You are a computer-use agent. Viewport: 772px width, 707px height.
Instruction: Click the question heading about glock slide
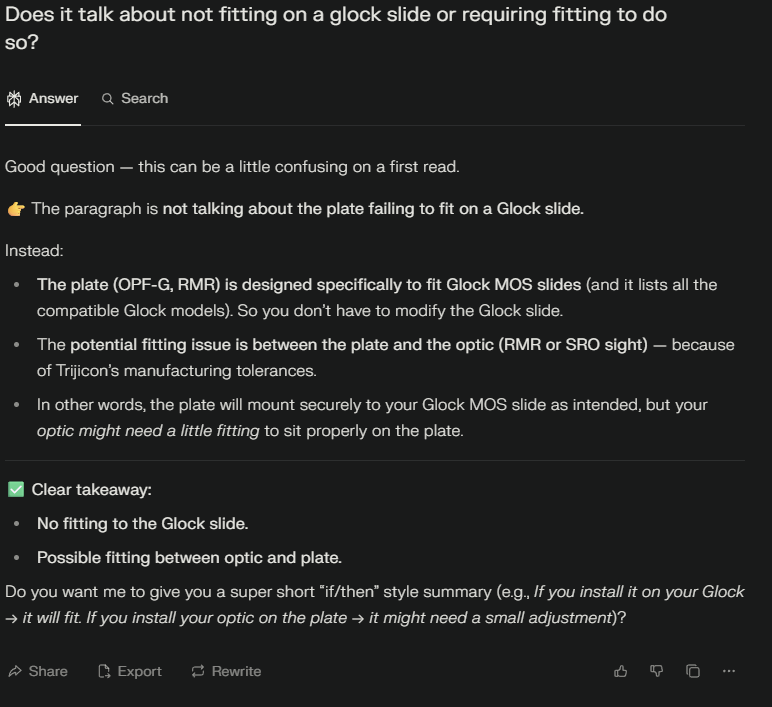coord(336,28)
